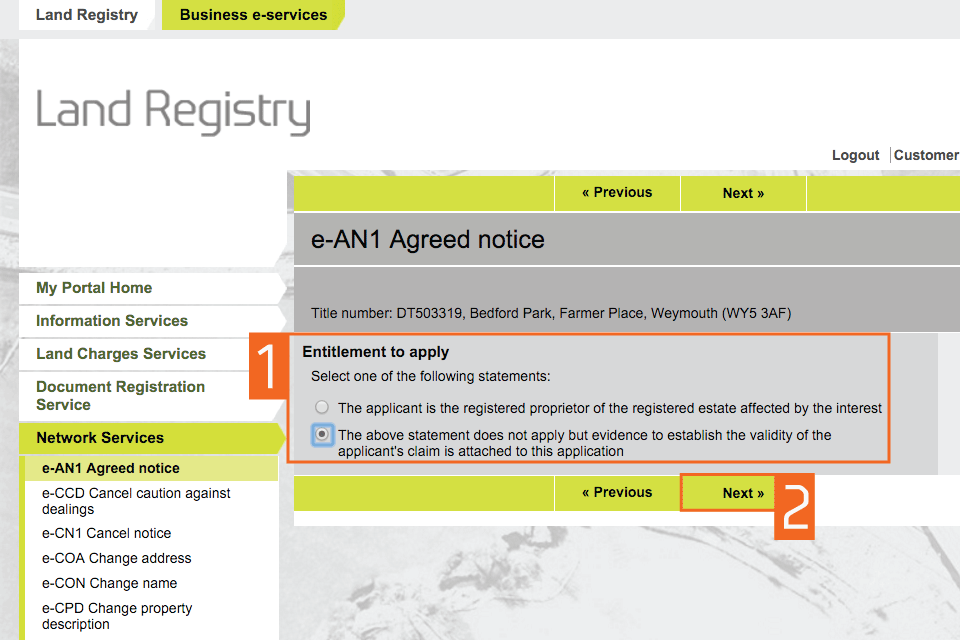Log out via the Logout link
Image resolution: width=960 pixels, height=640 pixels.
855,155
